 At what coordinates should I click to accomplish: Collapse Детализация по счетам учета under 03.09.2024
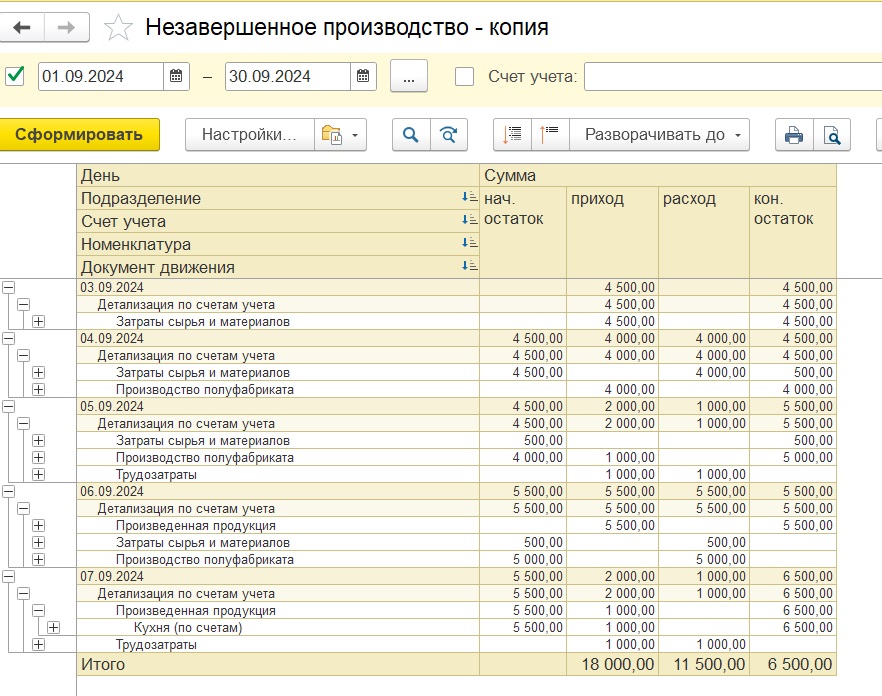23,304
